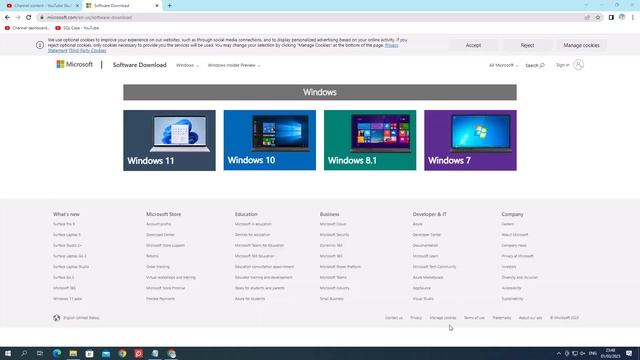
Task: Open the Windows 7 download tile
Action: (470, 140)
